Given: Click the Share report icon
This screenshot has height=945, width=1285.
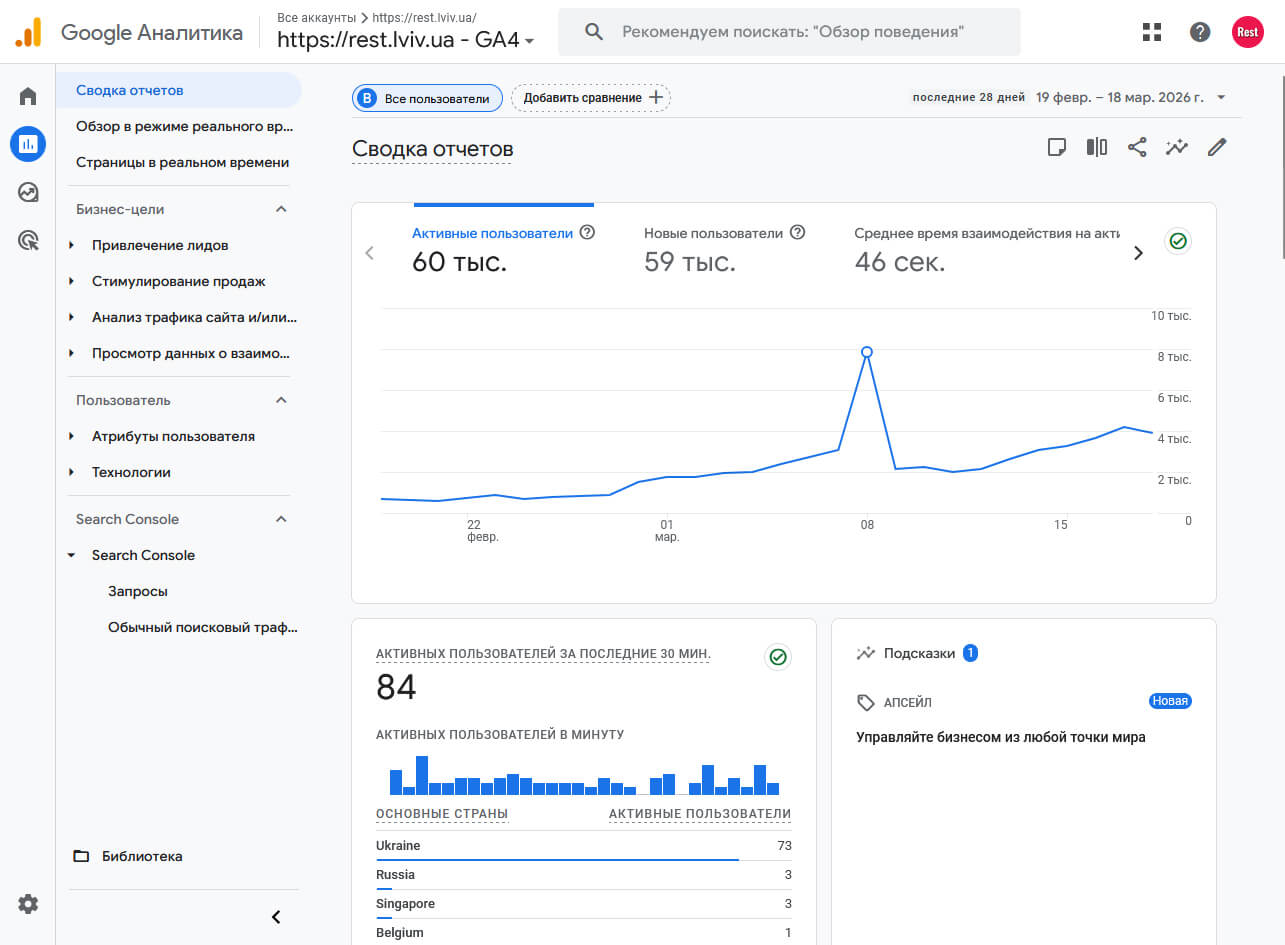Looking at the screenshot, I should click(x=1137, y=147).
